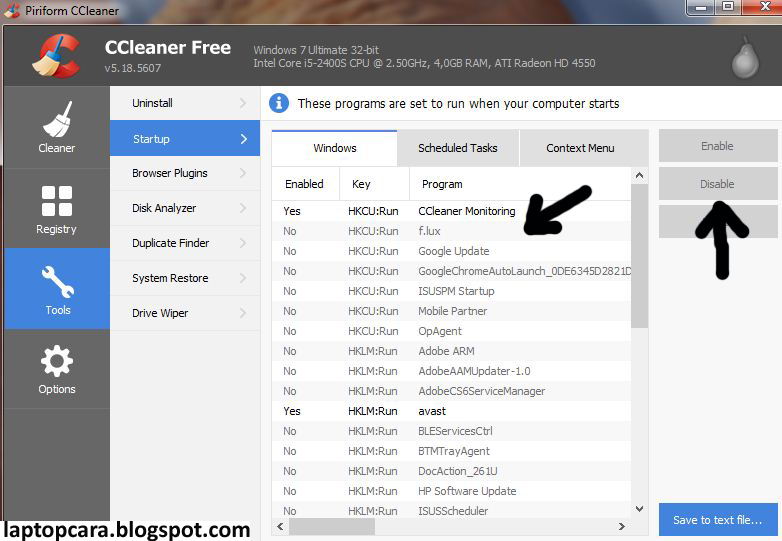Select DocAction_261U entry
Viewport: 782px width, 541px height.
coord(451,471)
